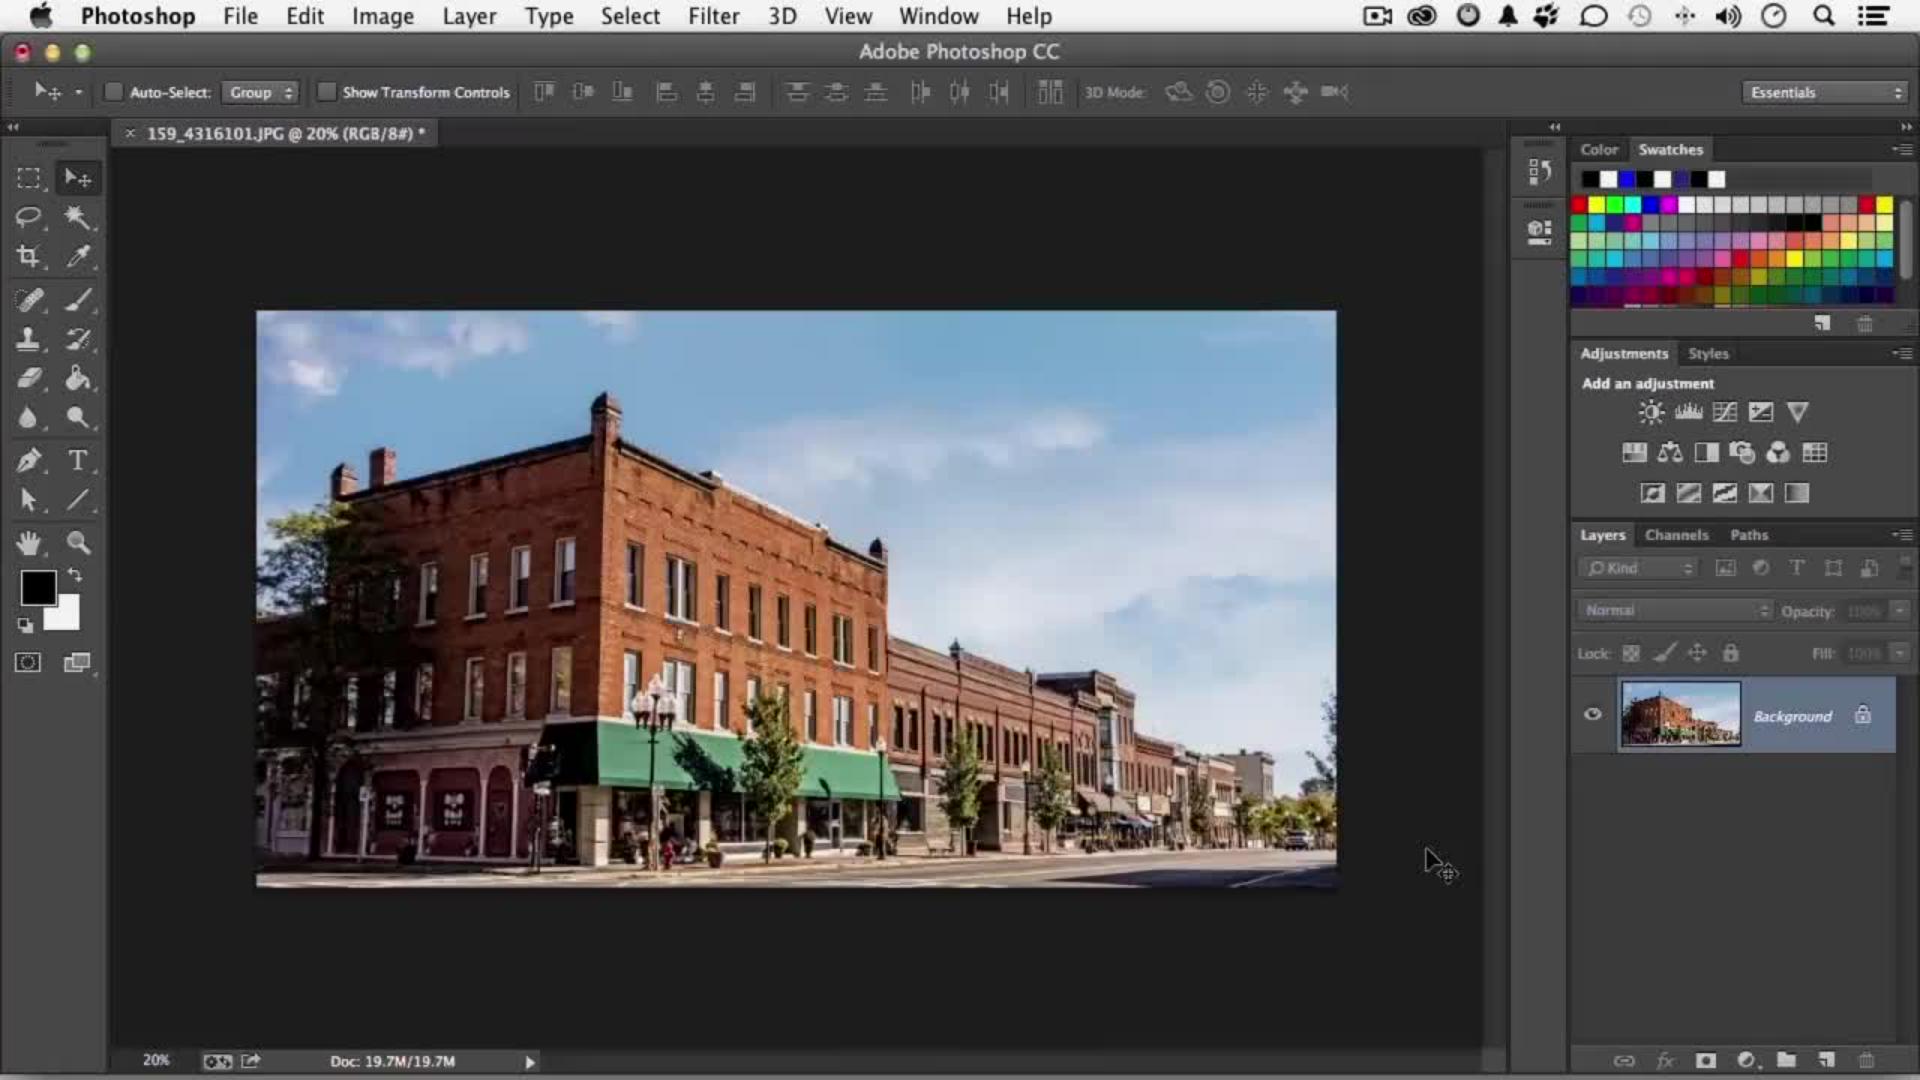The image size is (1920, 1080).
Task: Select the Crop tool
Action: tap(28, 256)
